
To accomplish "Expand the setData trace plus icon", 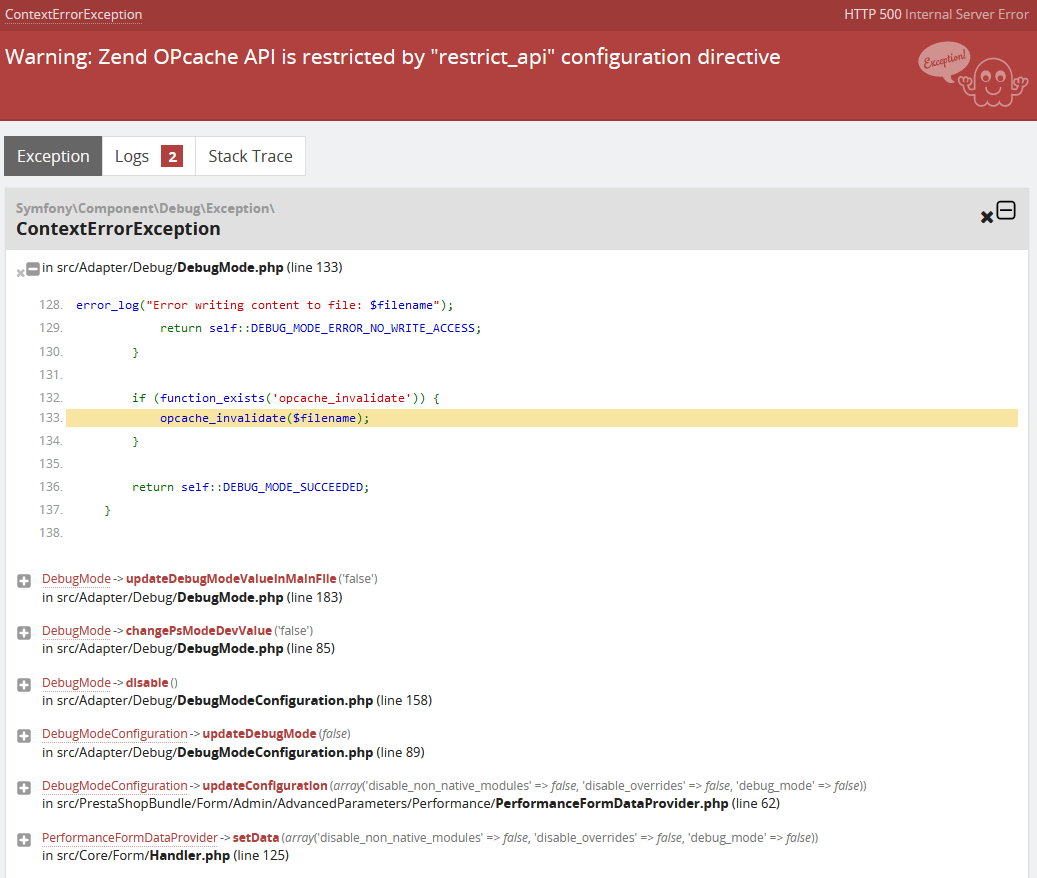I will (24, 840).
